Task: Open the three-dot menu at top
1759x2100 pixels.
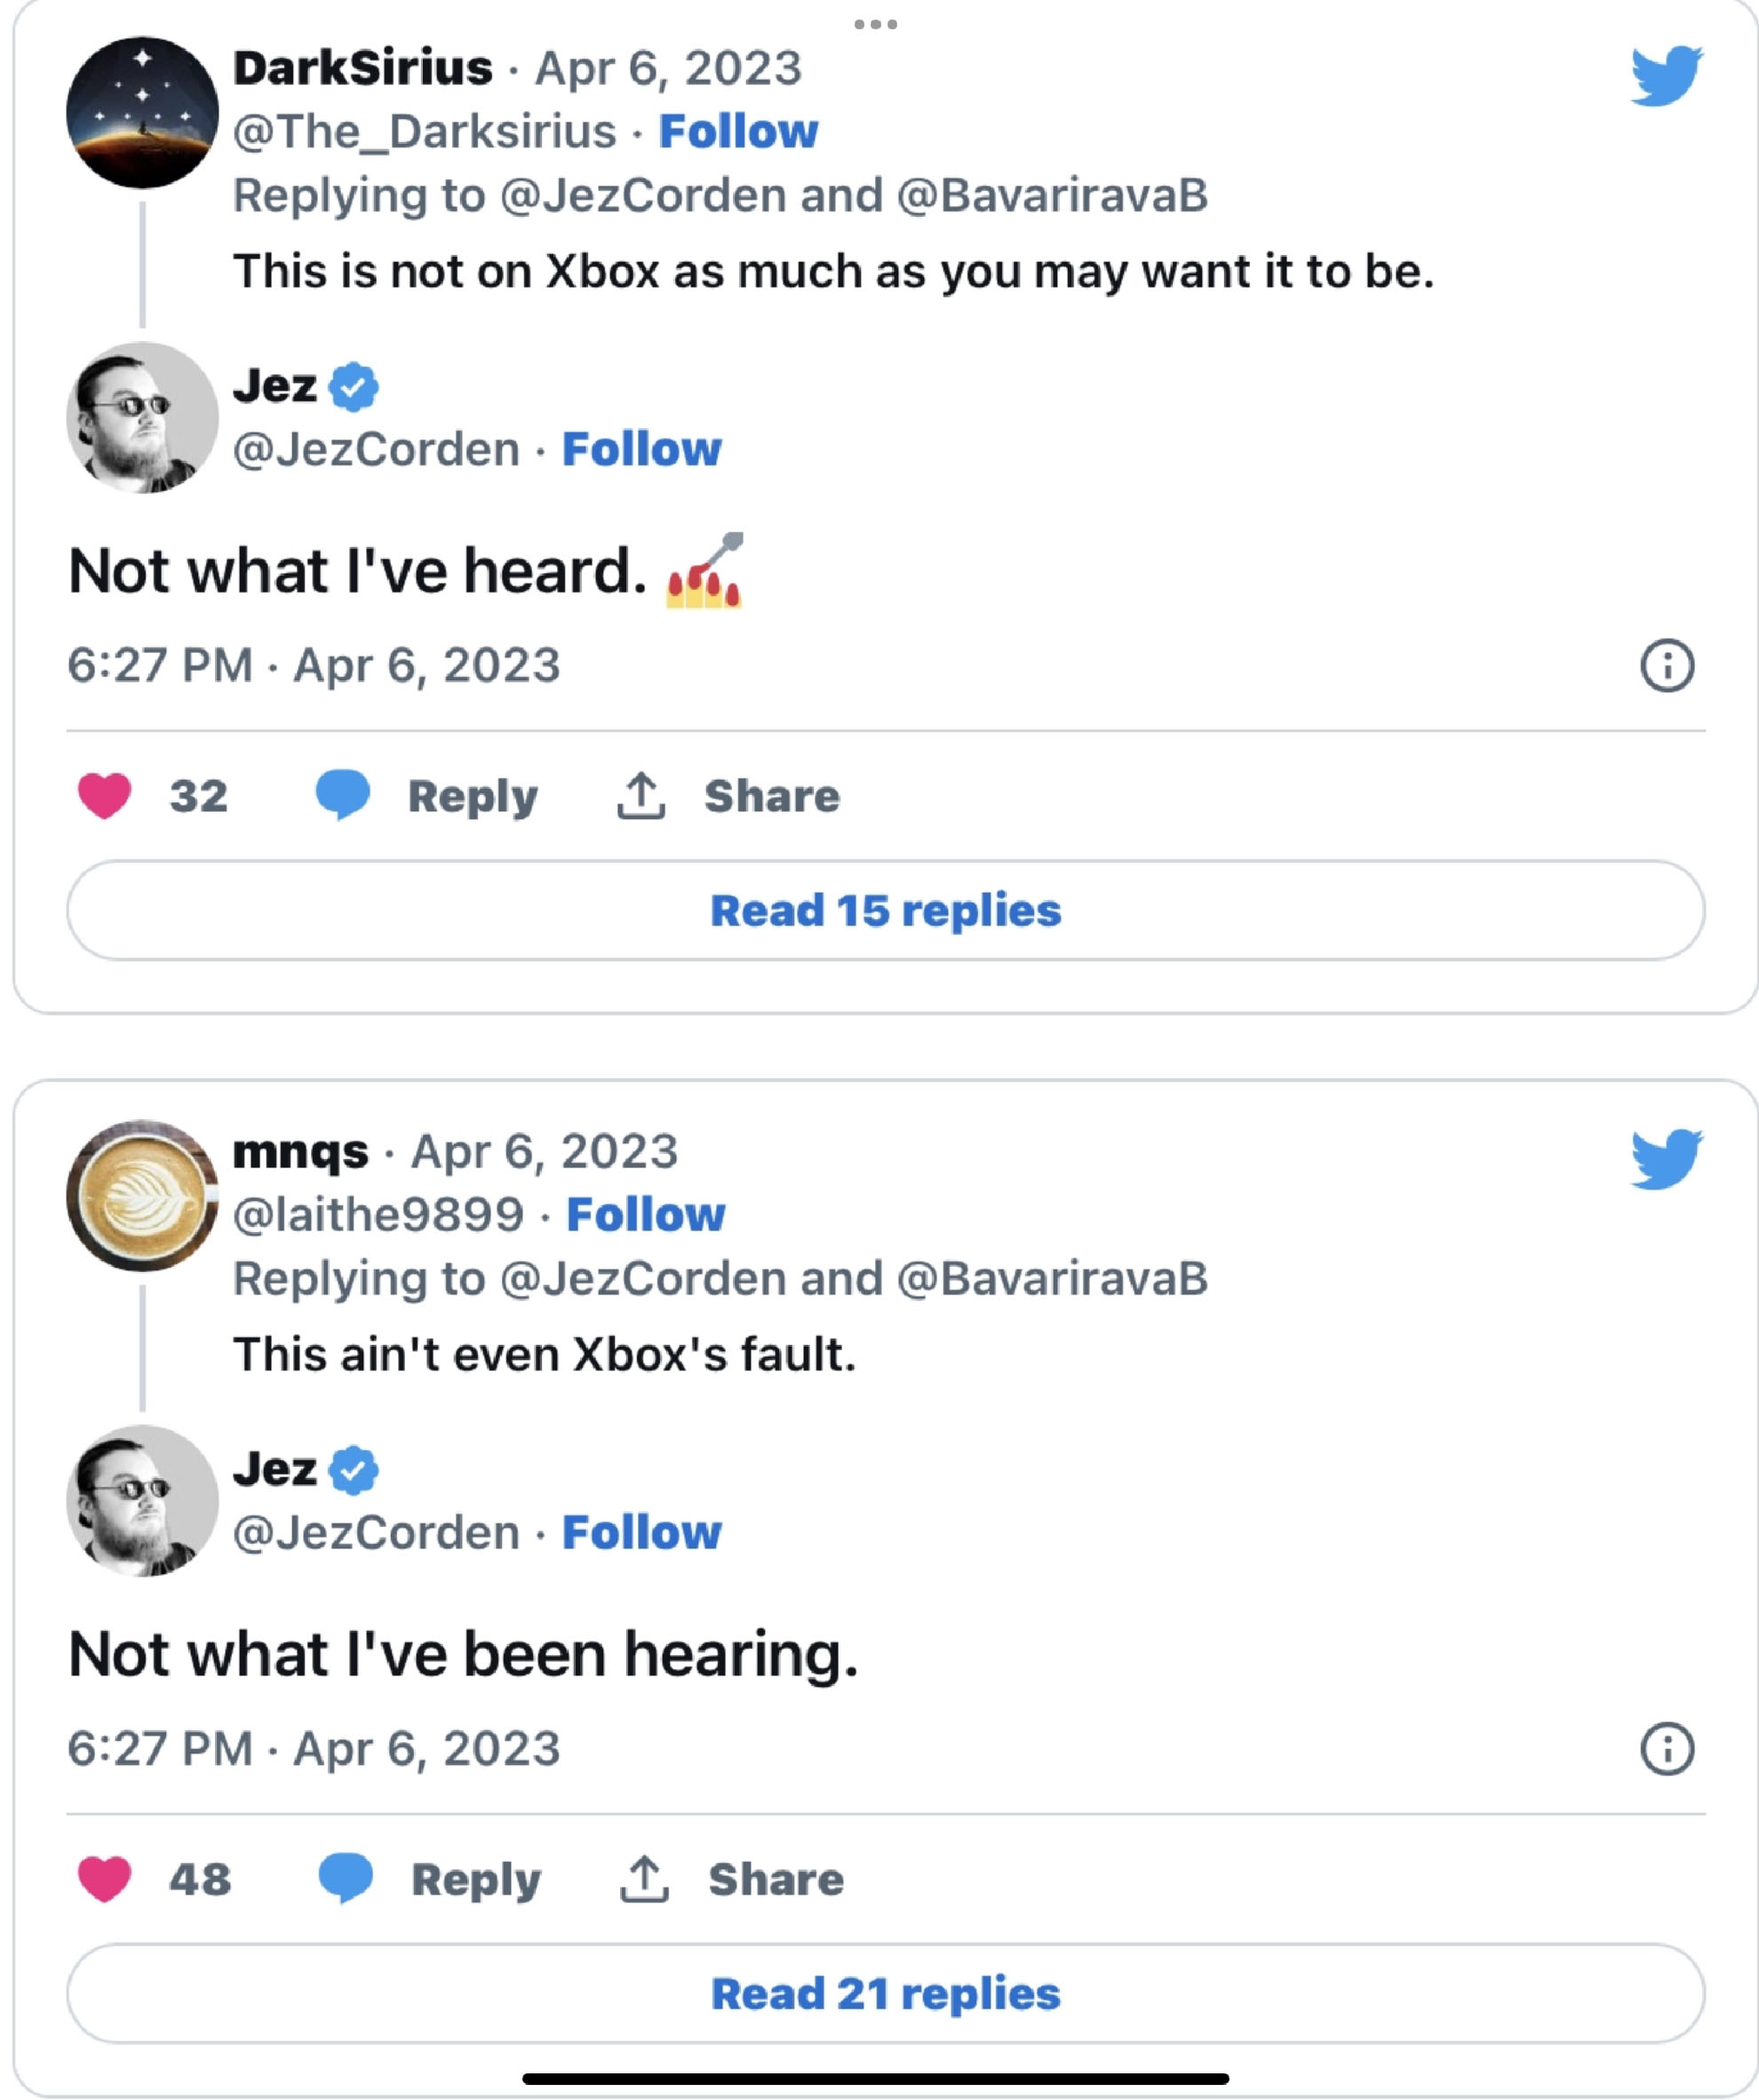Action: (876, 24)
